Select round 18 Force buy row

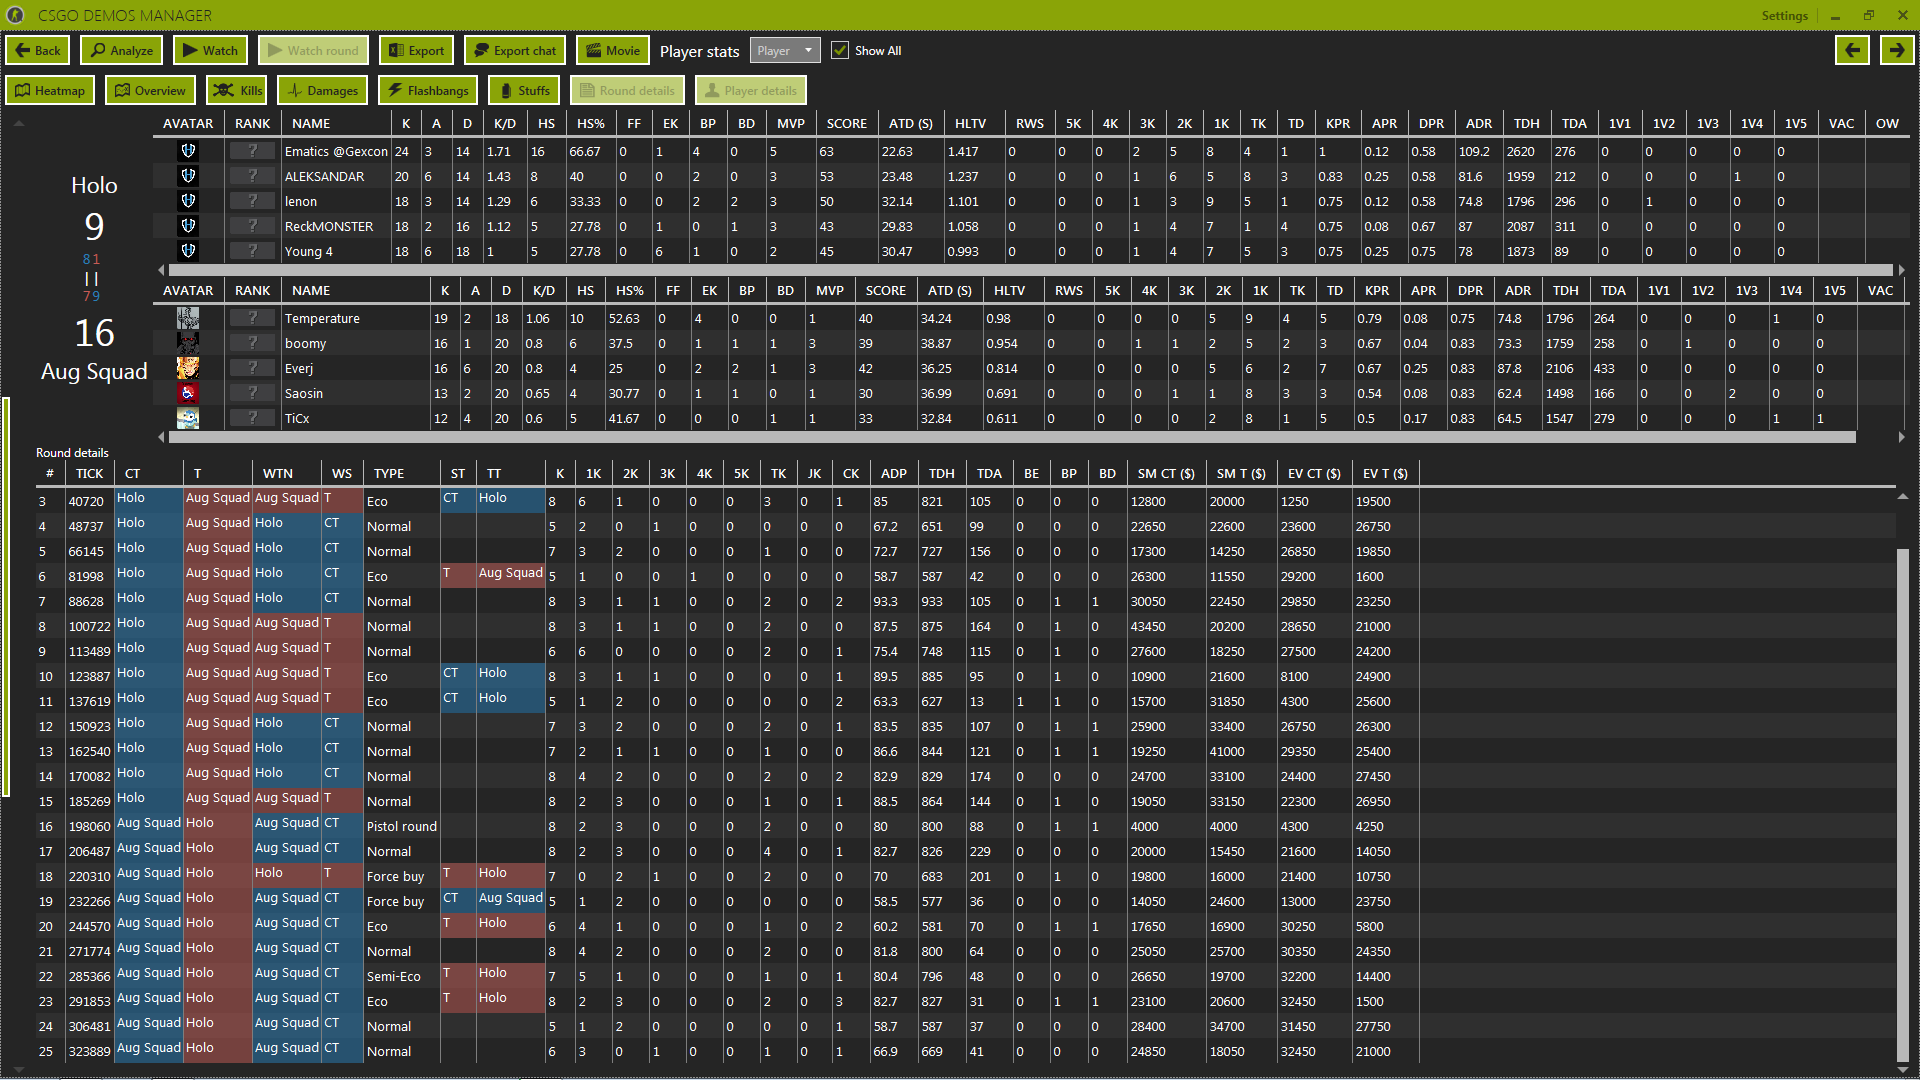pos(965,876)
